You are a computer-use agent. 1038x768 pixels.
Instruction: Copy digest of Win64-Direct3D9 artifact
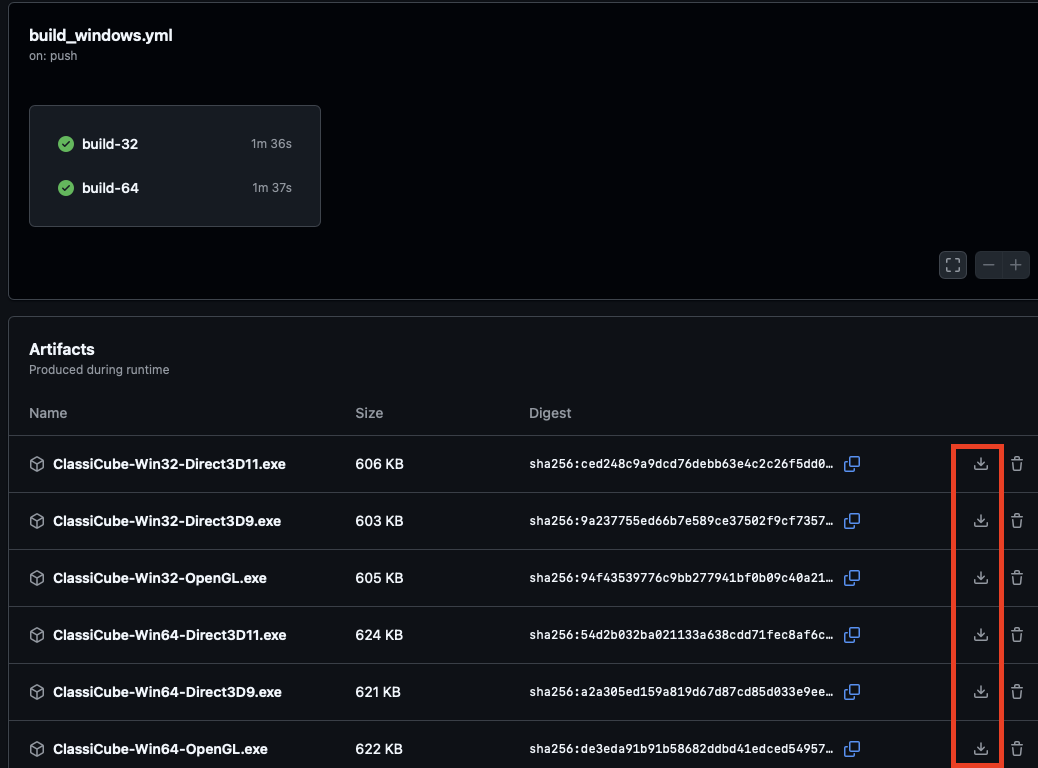click(852, 692)
